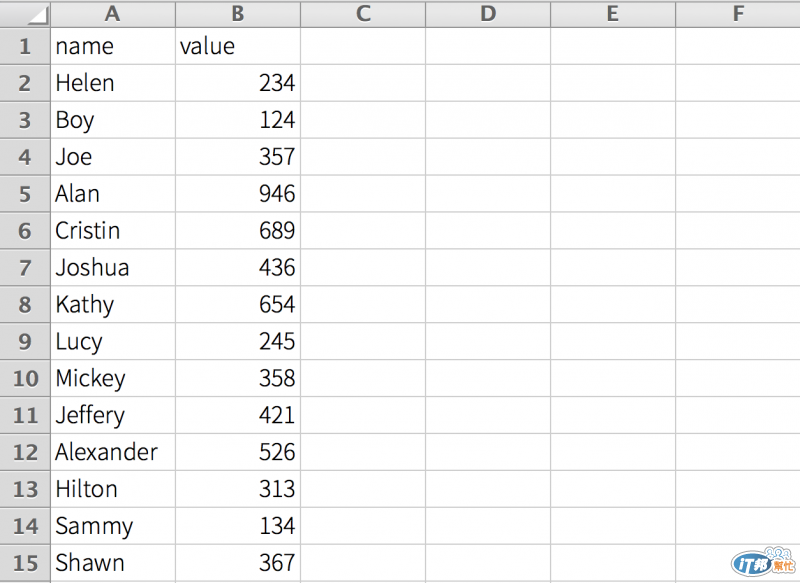Click the cell with value 689

pyautogui.click(x=238, y=231)
